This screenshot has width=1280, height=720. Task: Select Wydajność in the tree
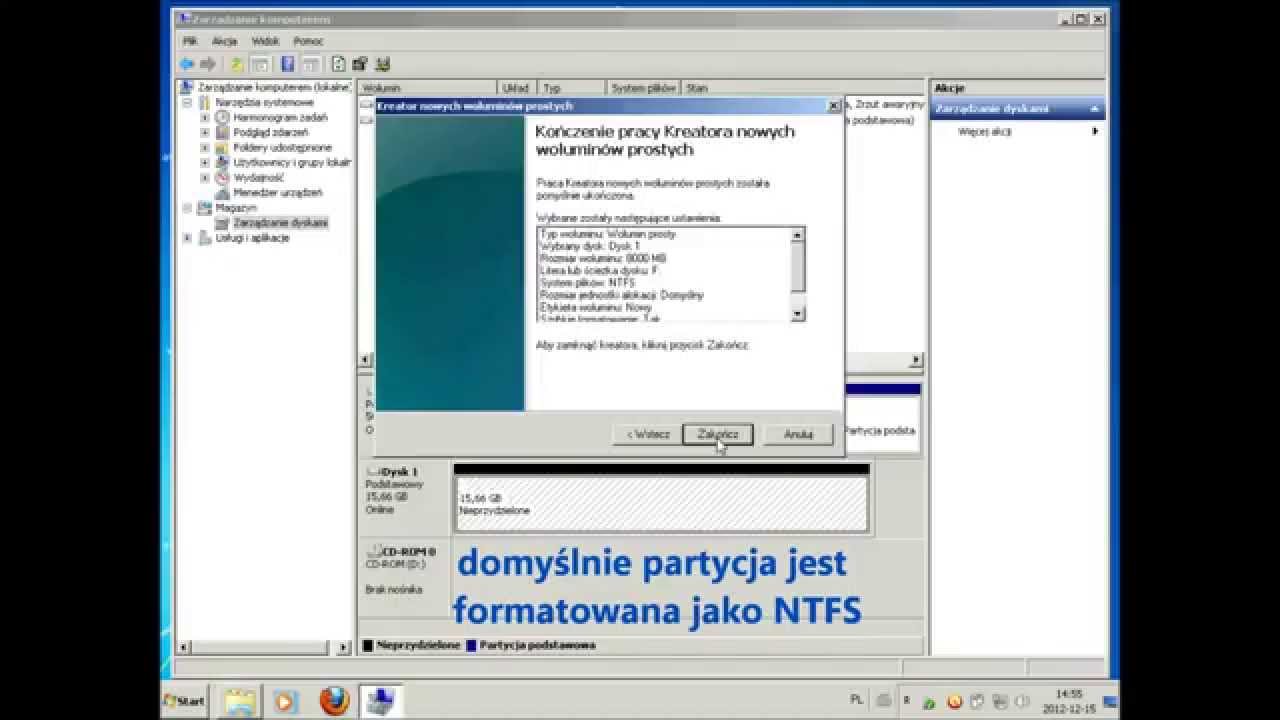click(x=258, y=177)
